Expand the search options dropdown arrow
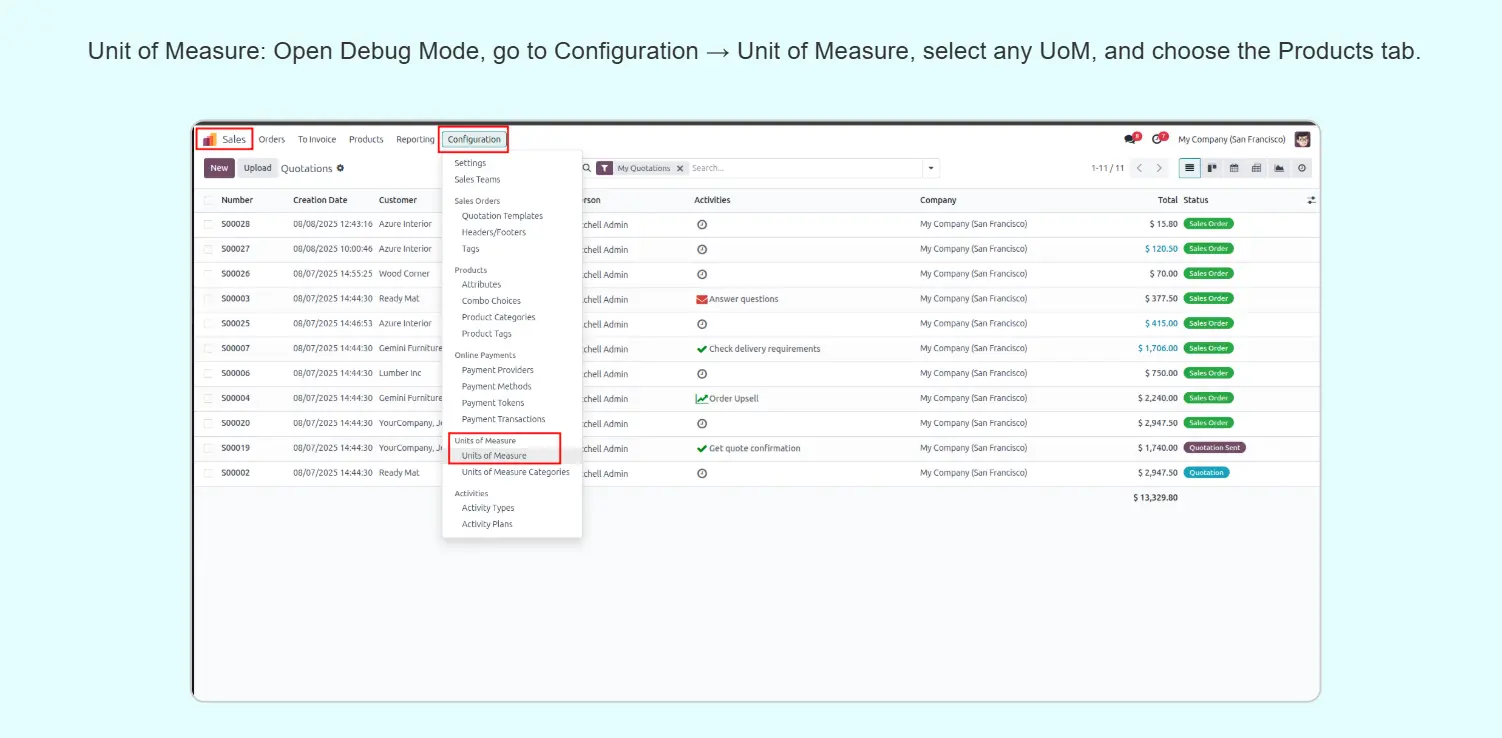This screenshot has width=1502, height=738. click(x=931, y=168)
